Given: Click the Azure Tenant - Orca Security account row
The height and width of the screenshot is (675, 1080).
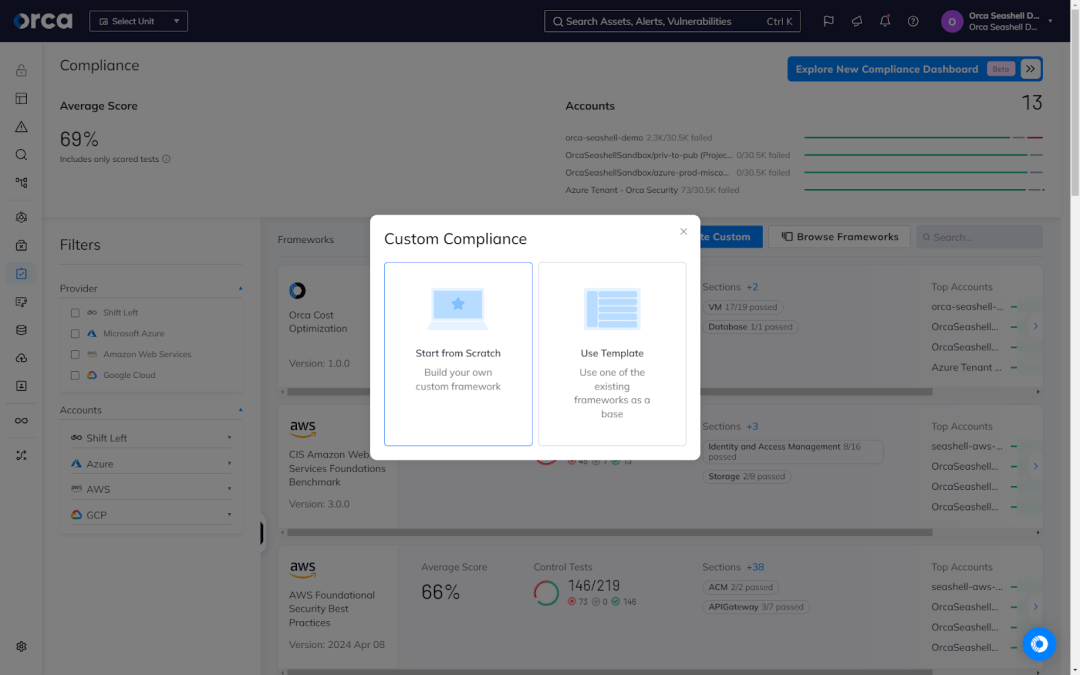Looking at the screenshot, I should 804,190.
